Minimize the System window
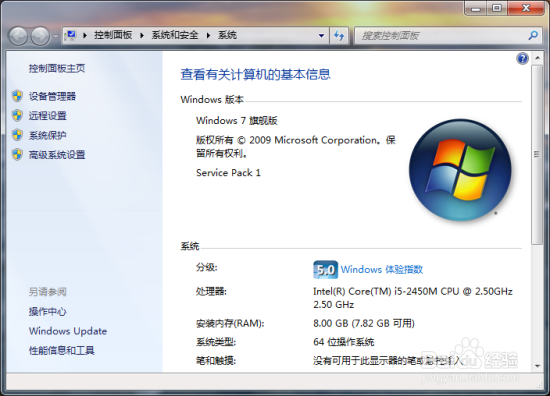This screenshot has width=550, height=396. coord(476,8)
